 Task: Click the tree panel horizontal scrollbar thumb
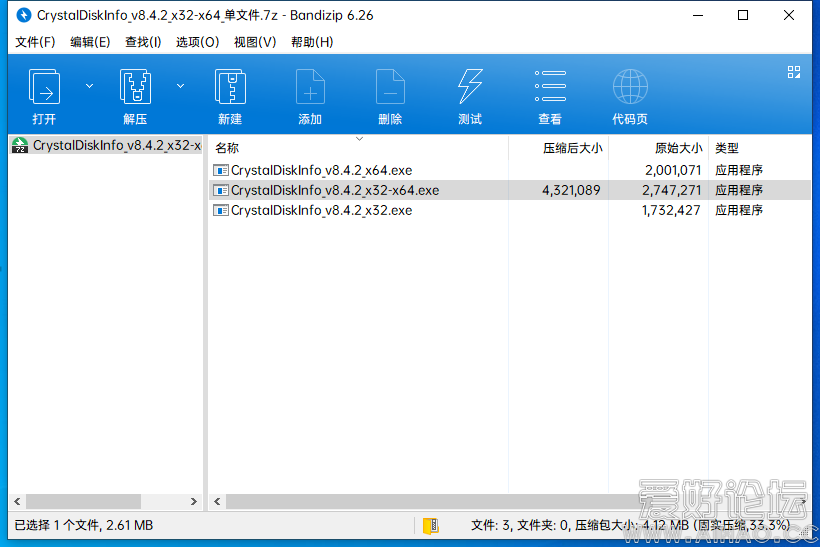coord(83,502)
